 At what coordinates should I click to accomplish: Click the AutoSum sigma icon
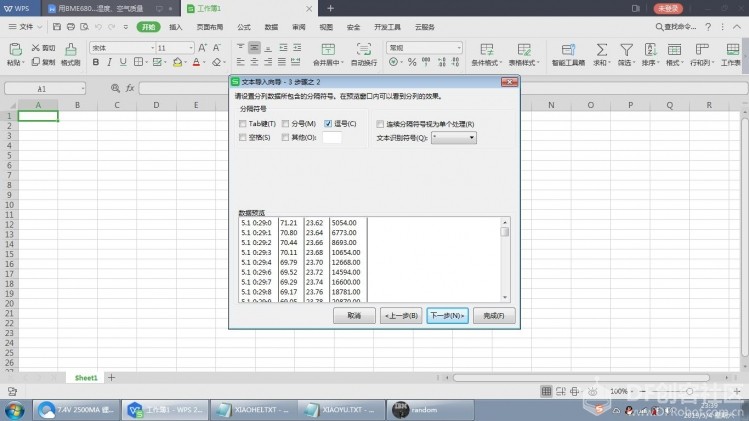coord(601,49)
